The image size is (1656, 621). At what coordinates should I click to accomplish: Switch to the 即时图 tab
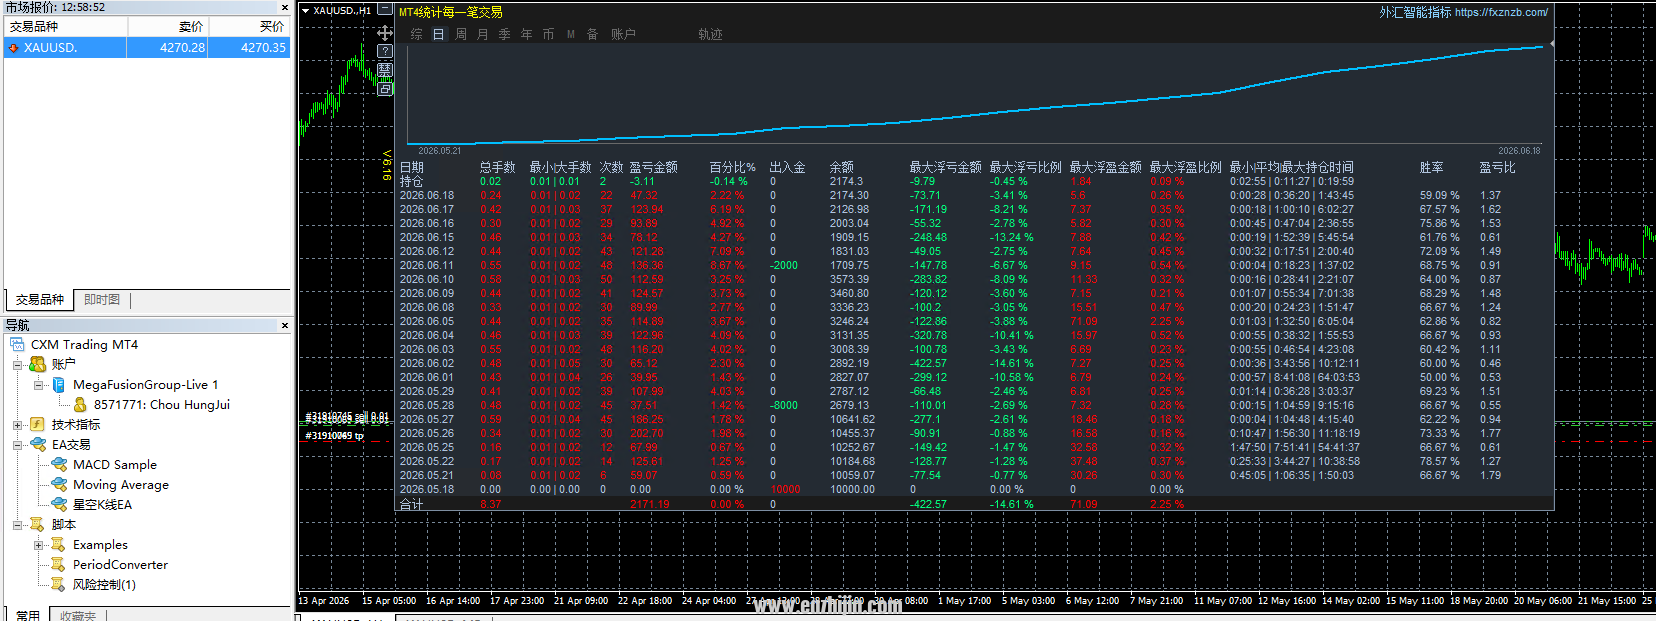pyautogui.click(x=102, y=299)
